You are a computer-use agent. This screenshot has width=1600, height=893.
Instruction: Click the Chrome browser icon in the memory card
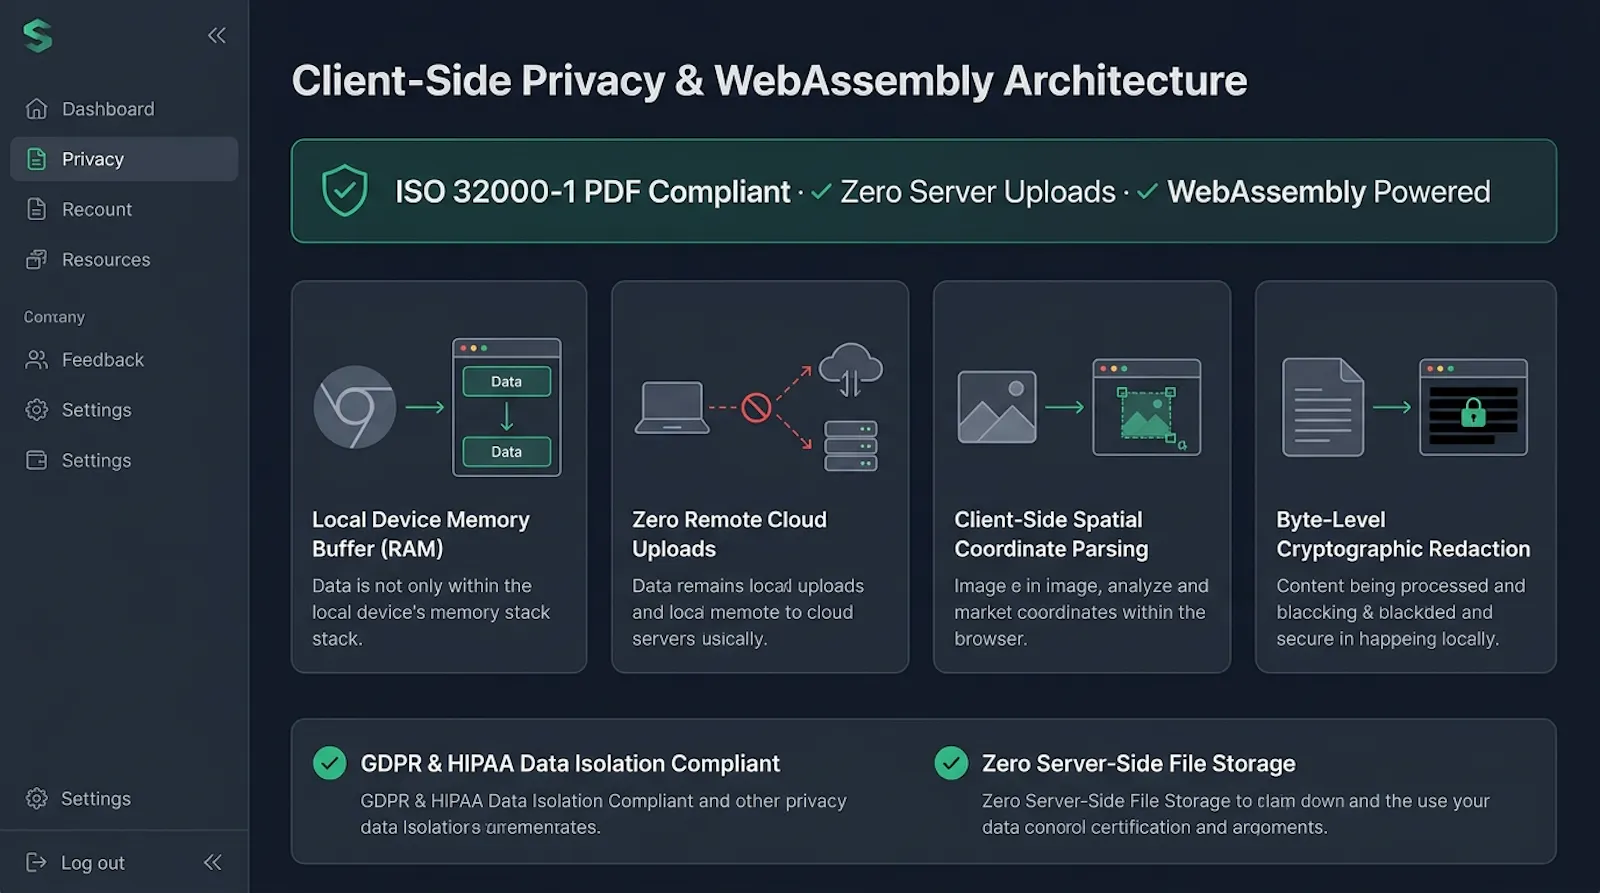coord(355,407)
